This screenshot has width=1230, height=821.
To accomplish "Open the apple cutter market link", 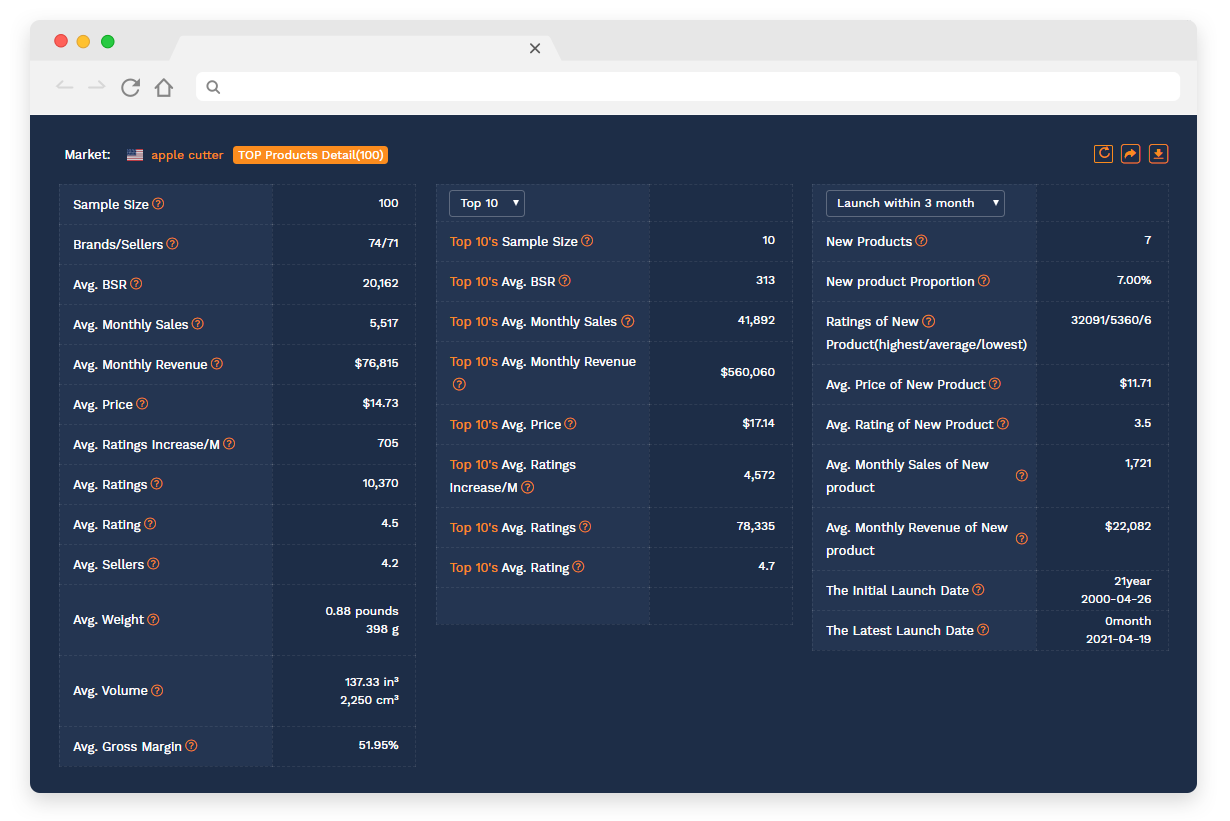I will pyautogui.click(x=187, y=155).
